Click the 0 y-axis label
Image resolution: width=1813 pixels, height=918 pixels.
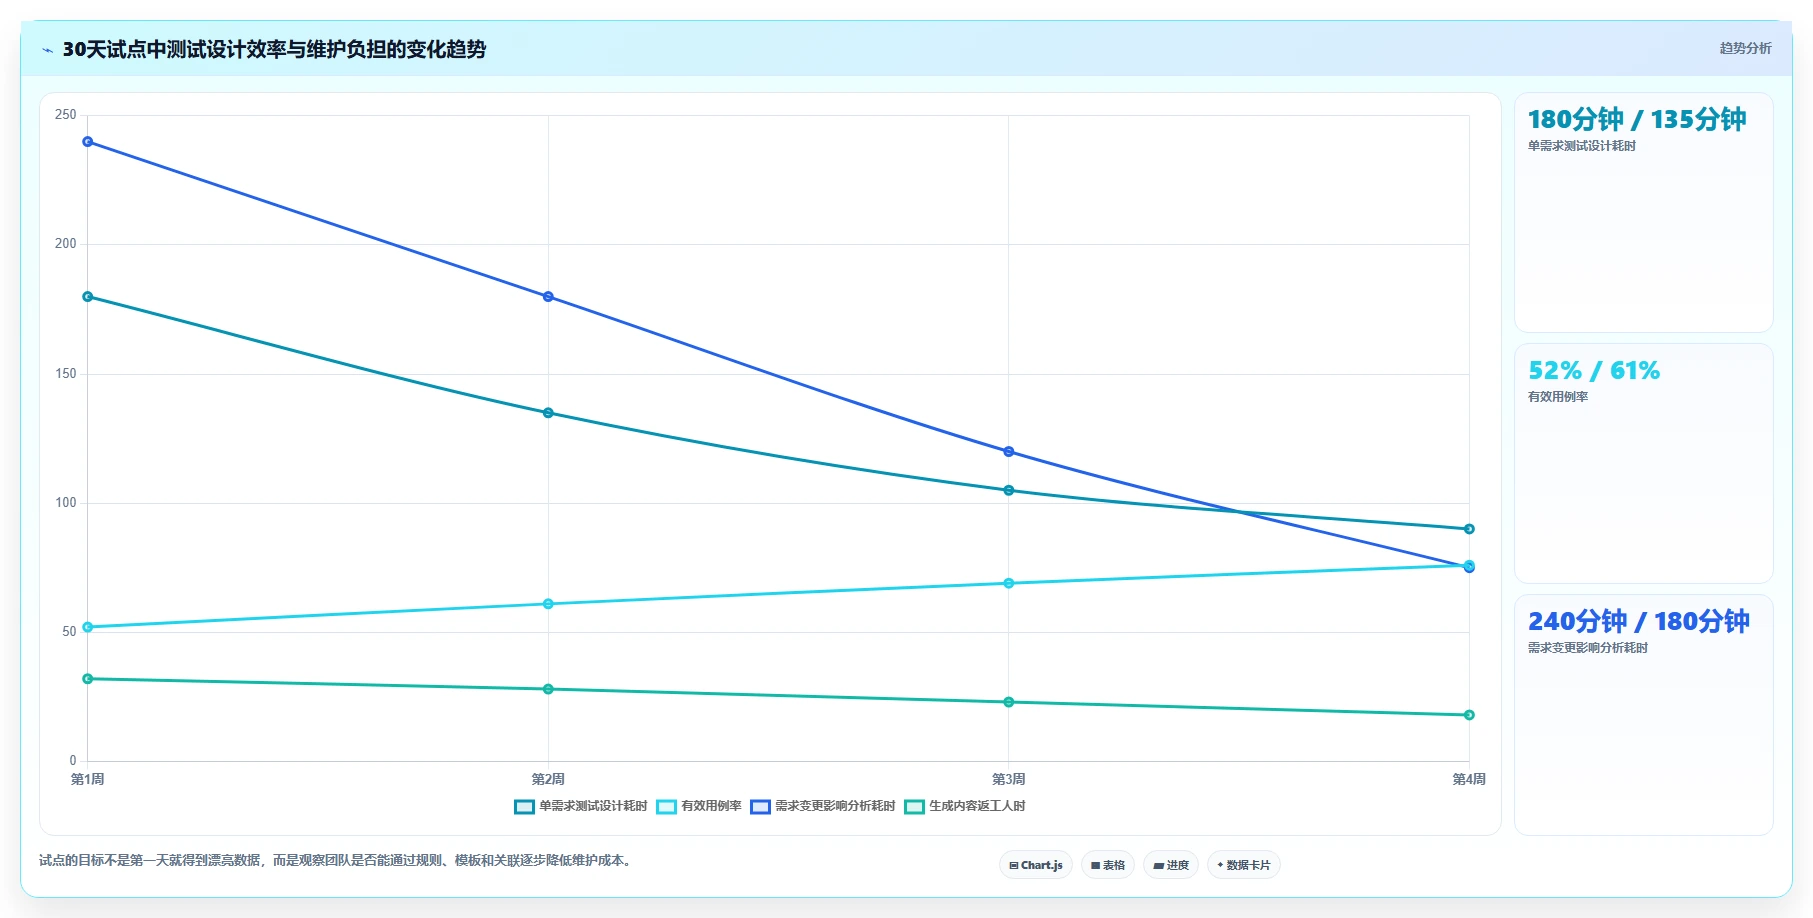point(73,761)
